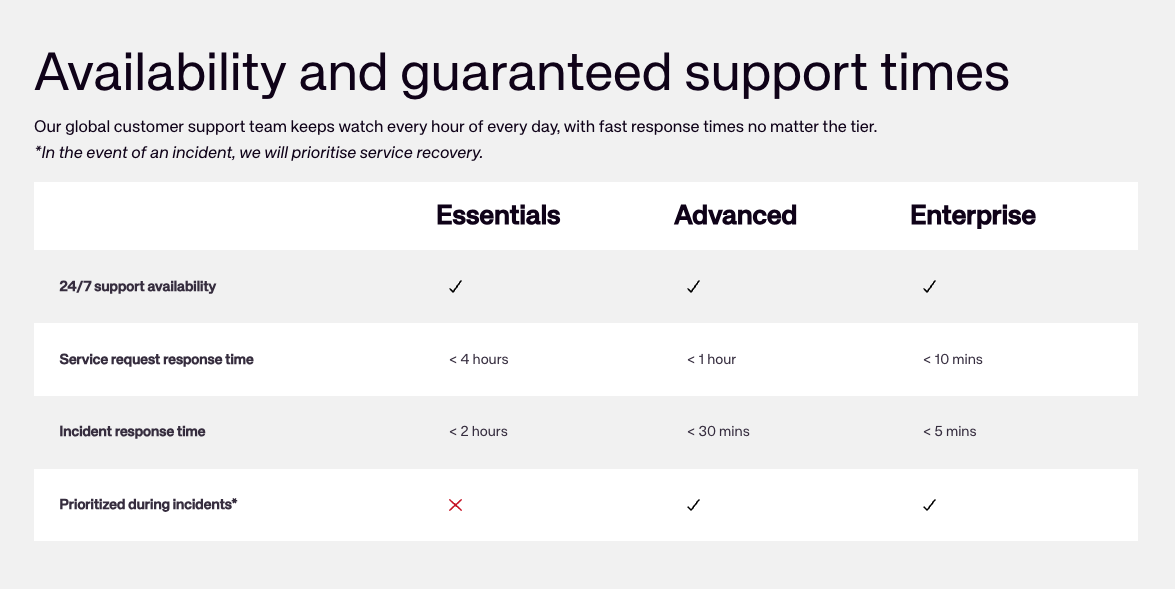The image size is (1175, 589).
Task: Click the Availability and guaranteed support times heading
Action: (x=521, y=72)
